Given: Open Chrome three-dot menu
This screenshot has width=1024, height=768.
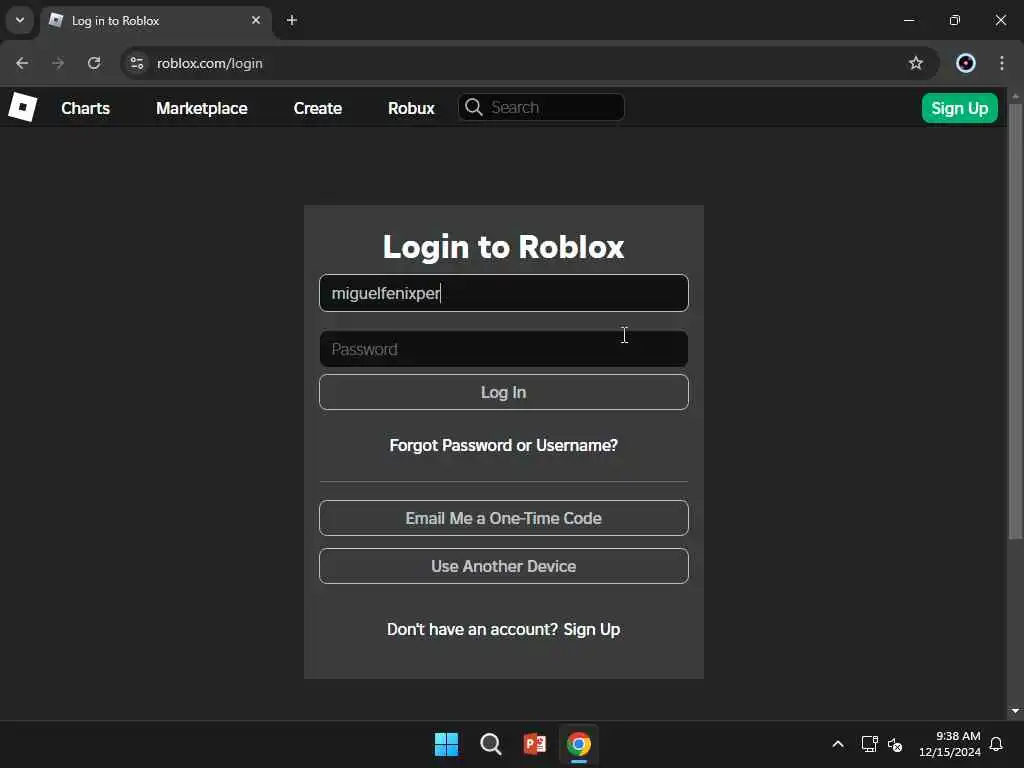Looking at the screenshot, I should [x=1001, y=63].
